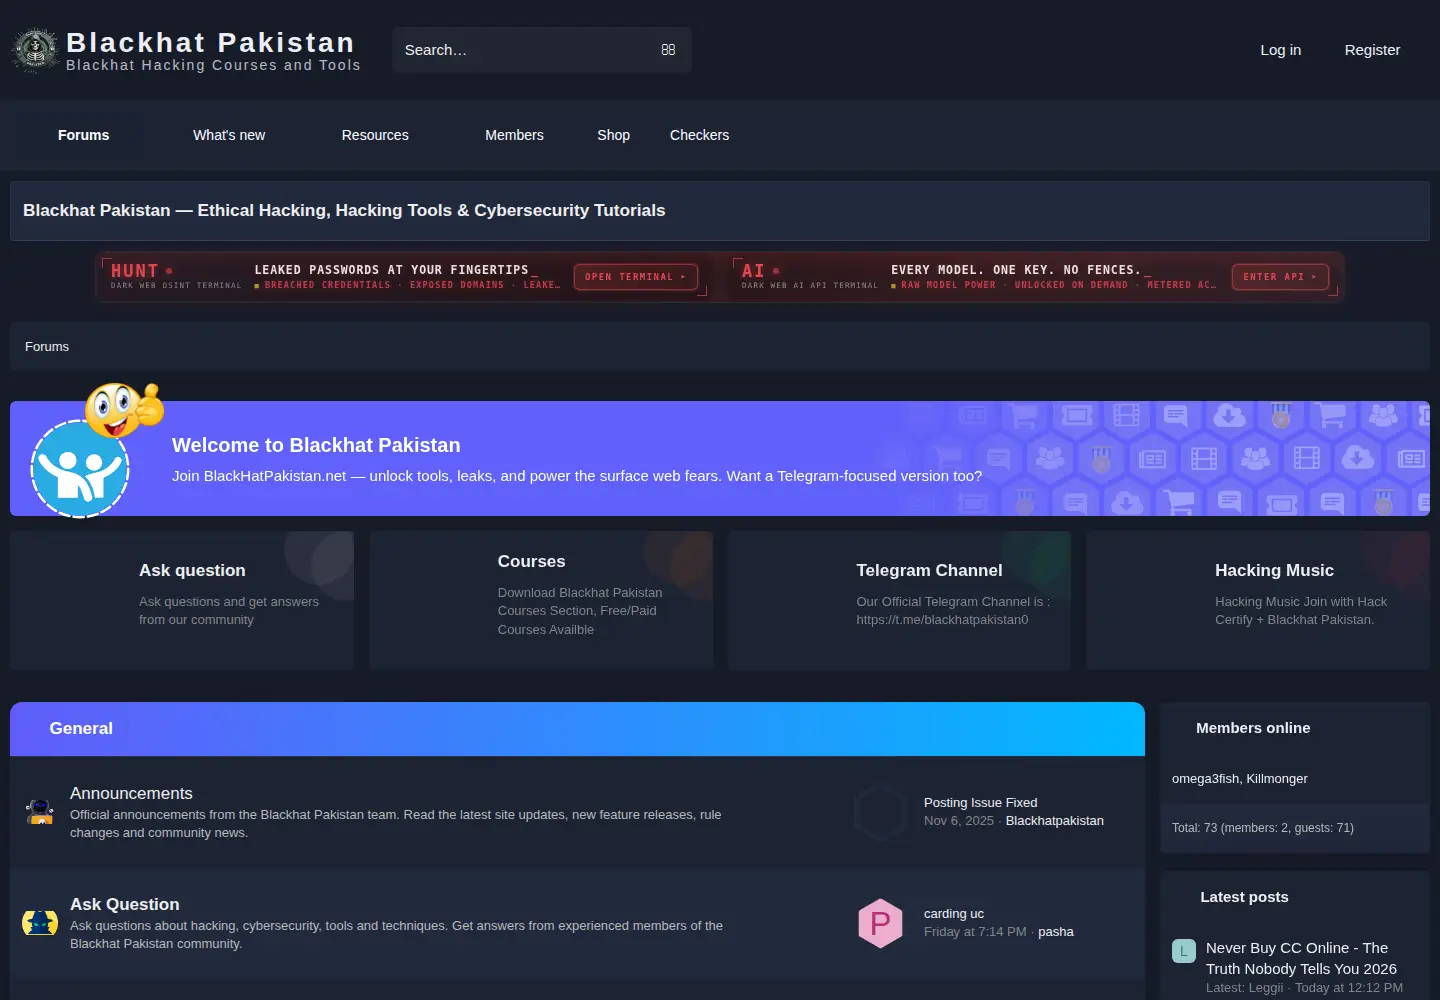Click the OPEN TERMINAL banner button

click(636, 277)
